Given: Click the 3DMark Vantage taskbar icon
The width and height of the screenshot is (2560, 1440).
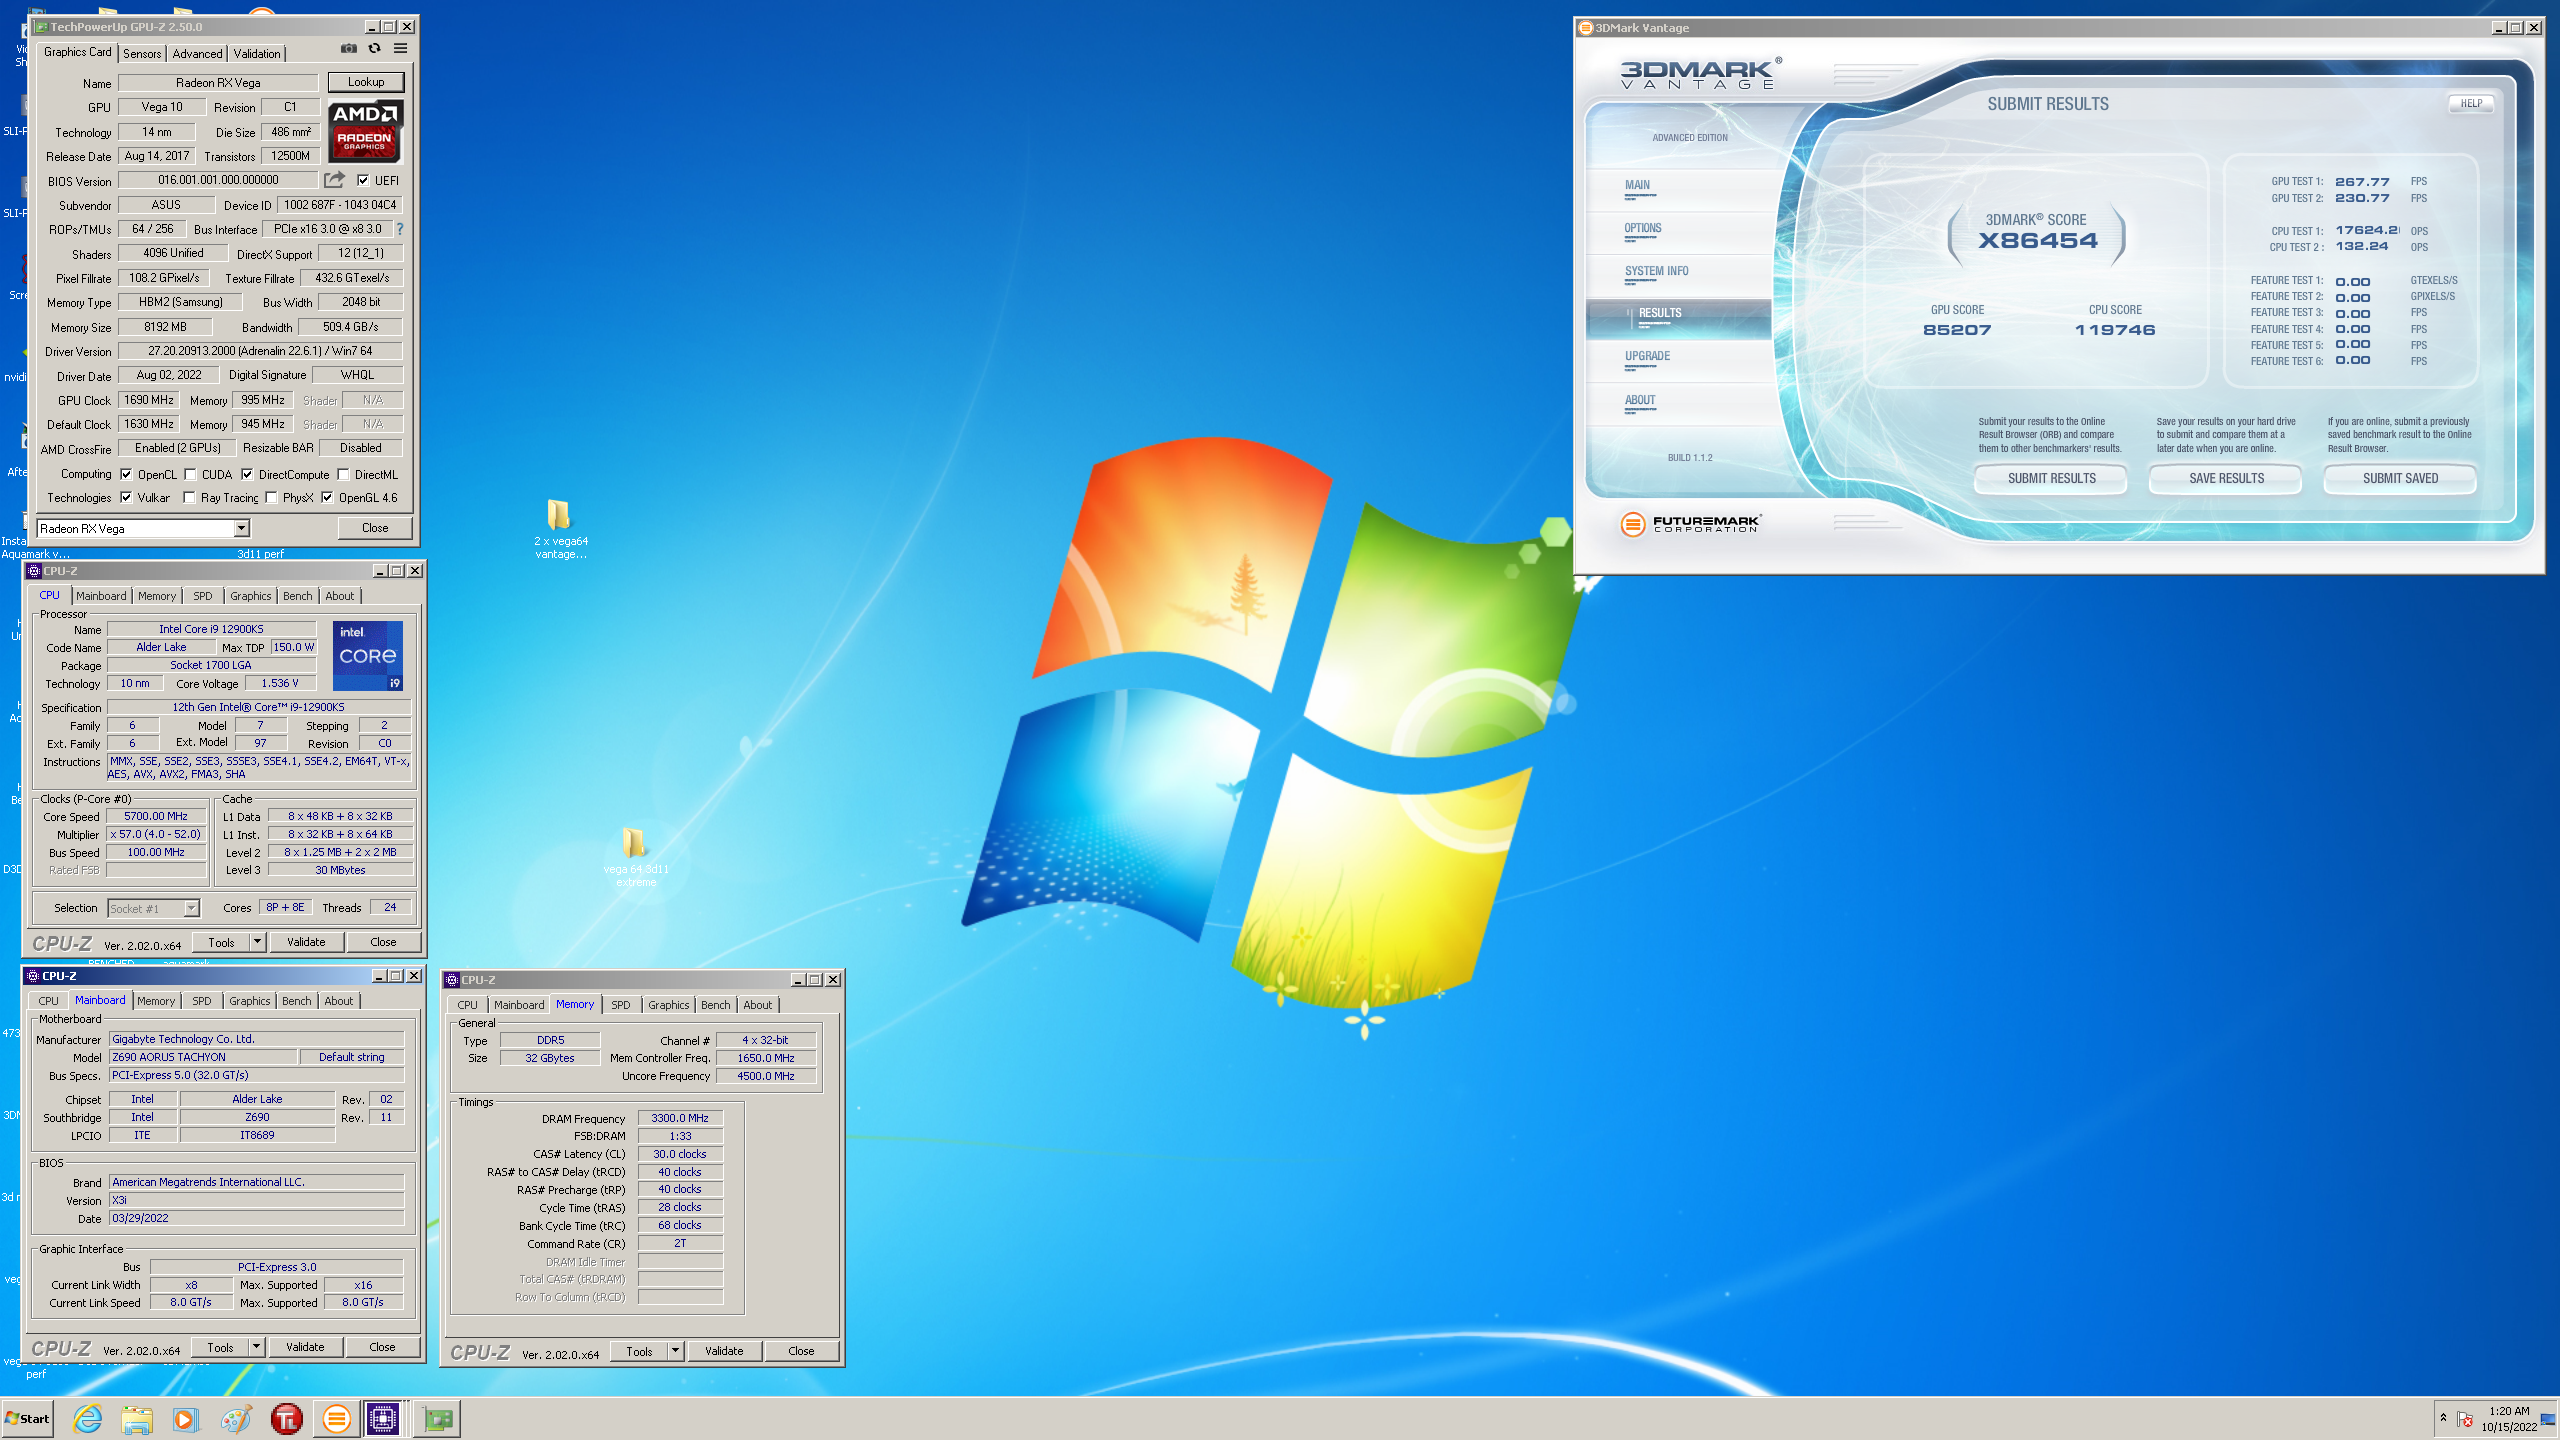Looking at the screenshot, I should [336, 1418].
